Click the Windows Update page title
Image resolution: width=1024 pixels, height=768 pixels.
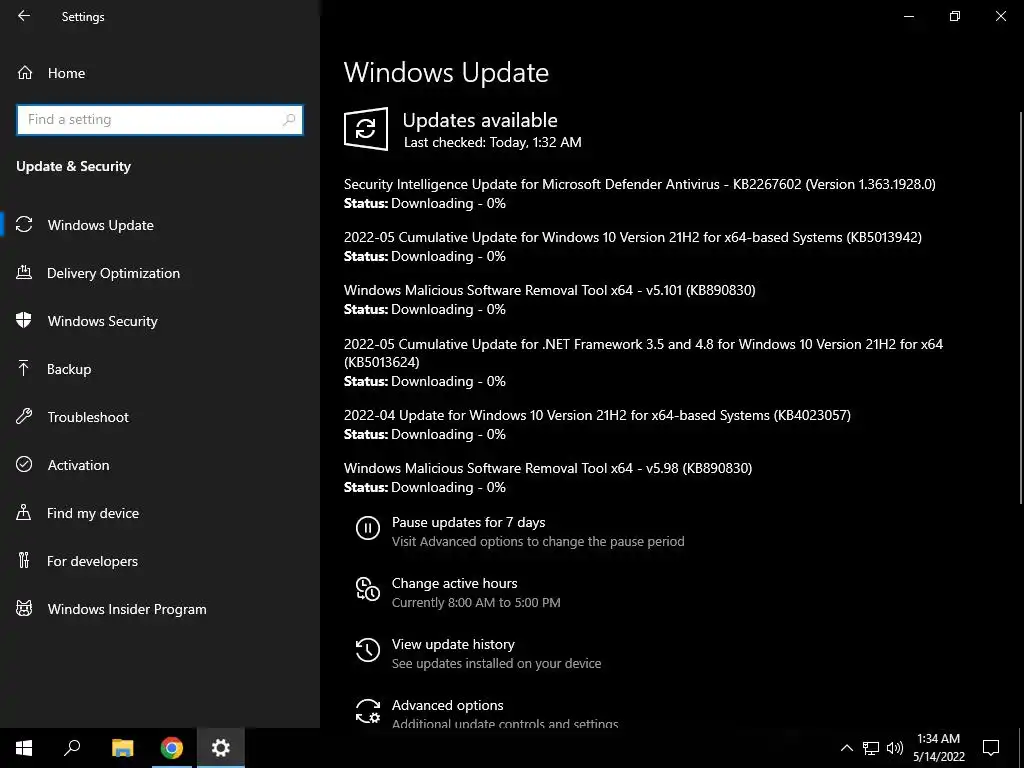click(x=446, y=72)
